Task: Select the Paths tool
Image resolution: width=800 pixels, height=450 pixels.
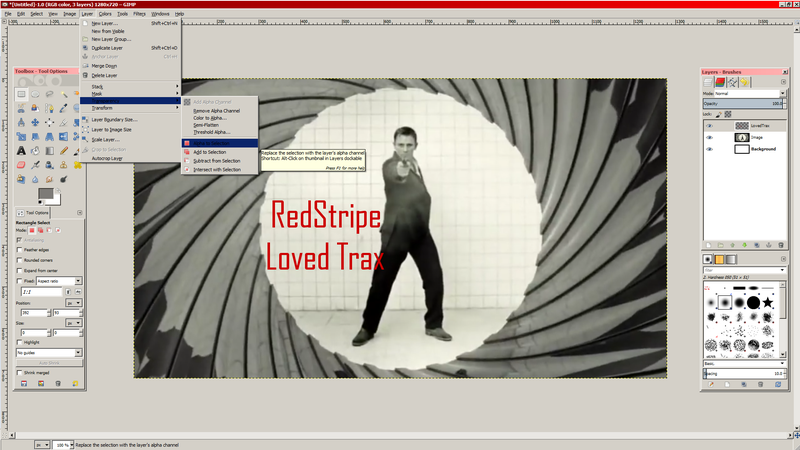Action: pos(49,108)
